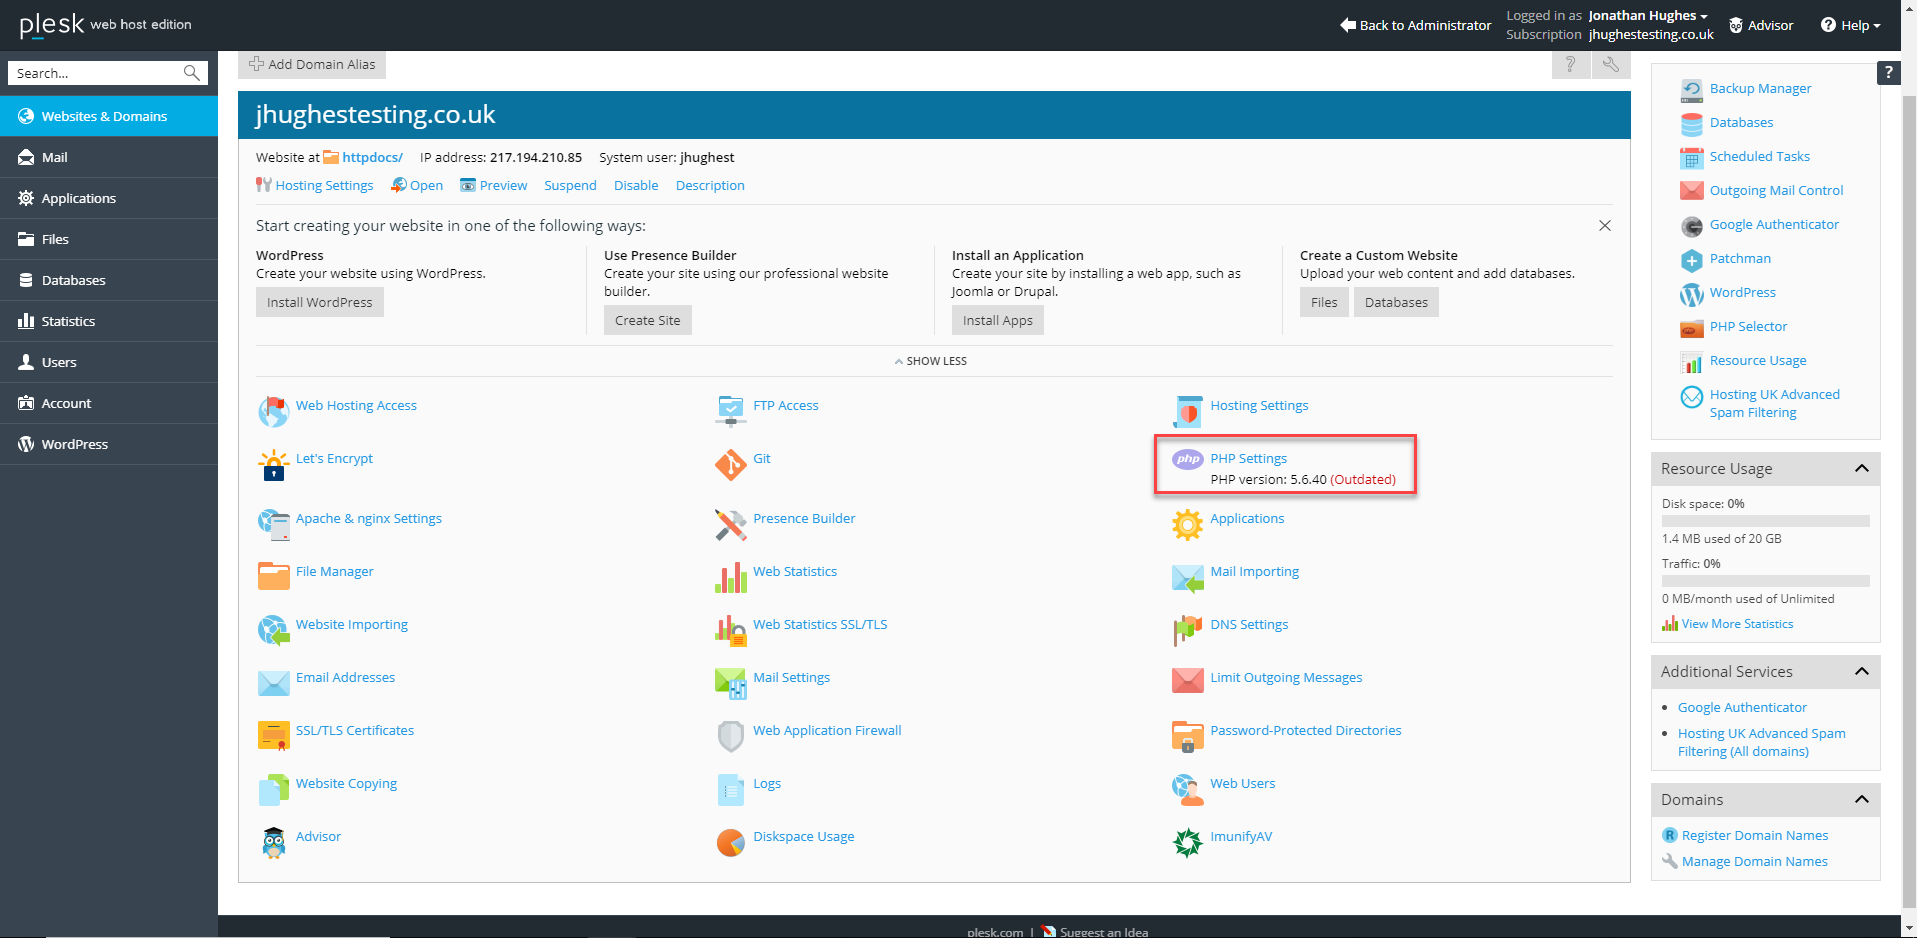Open the httpdocs/ folder link
Viewport: 1917px width, 938px height.
point(372,157)
